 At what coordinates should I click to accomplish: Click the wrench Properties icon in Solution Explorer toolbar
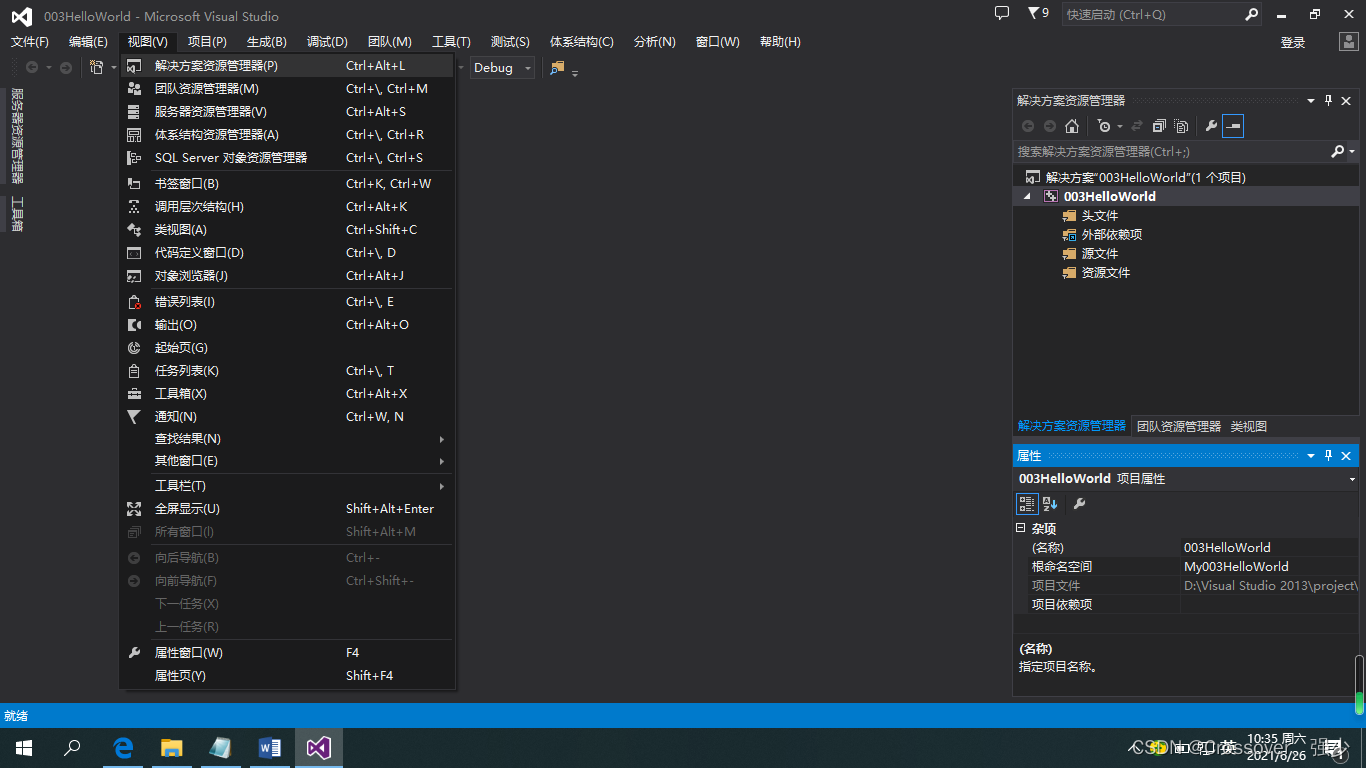(1211, 126)
